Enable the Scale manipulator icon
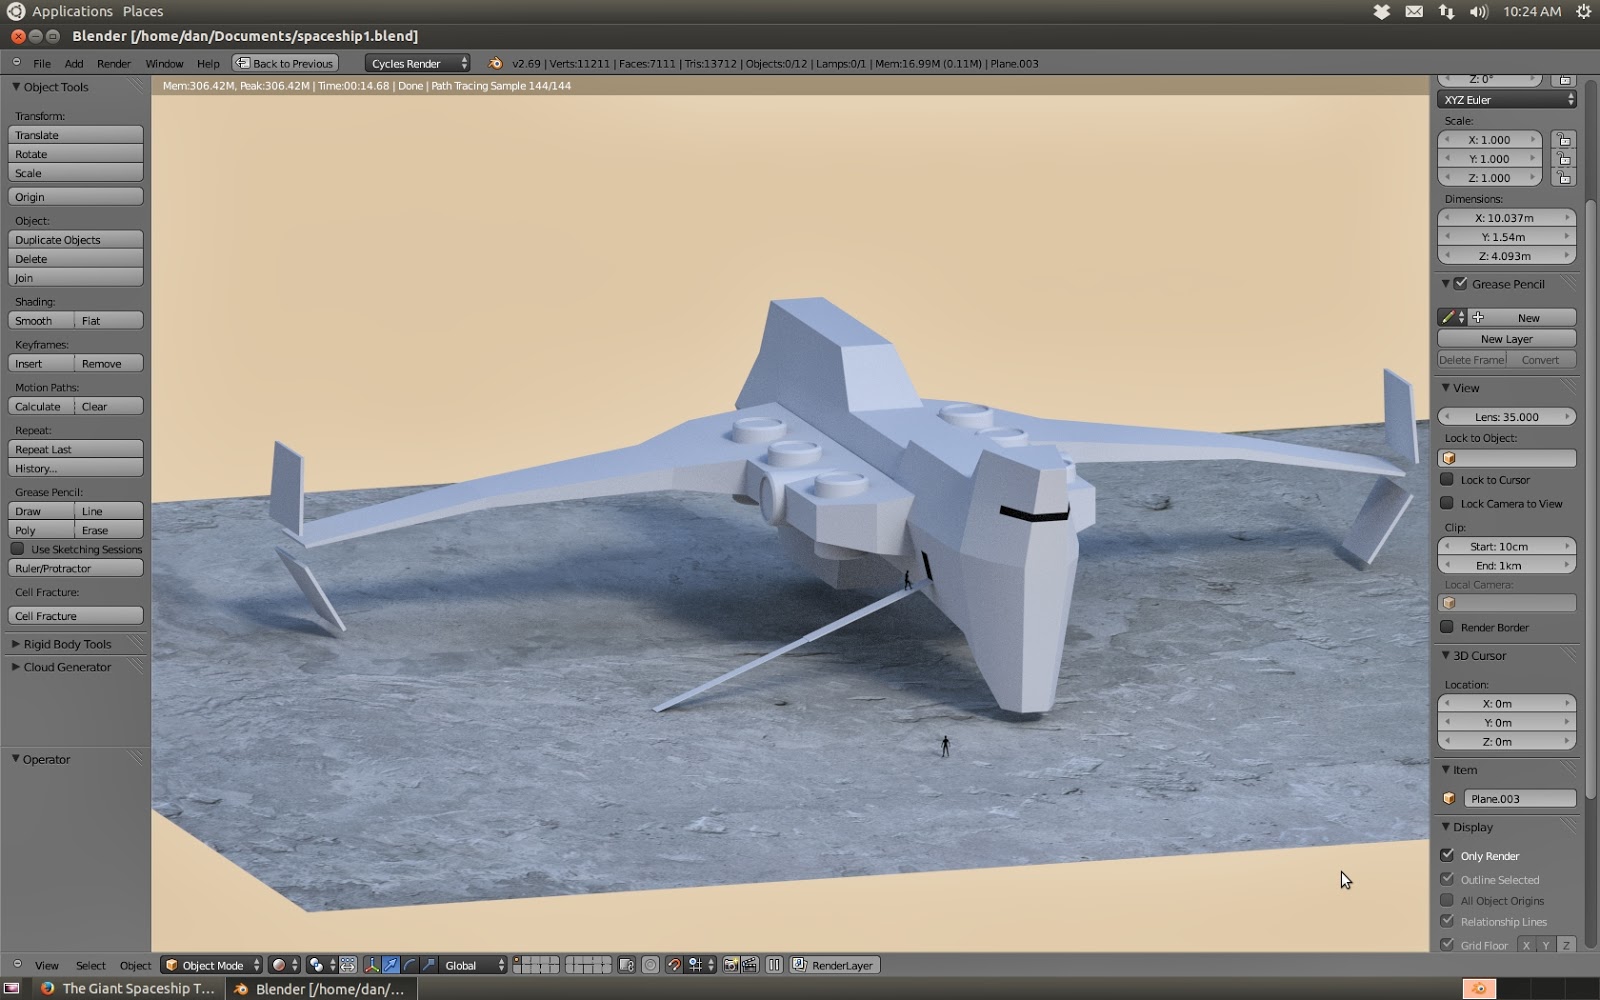1600x1000 pixels. [427, 965]
